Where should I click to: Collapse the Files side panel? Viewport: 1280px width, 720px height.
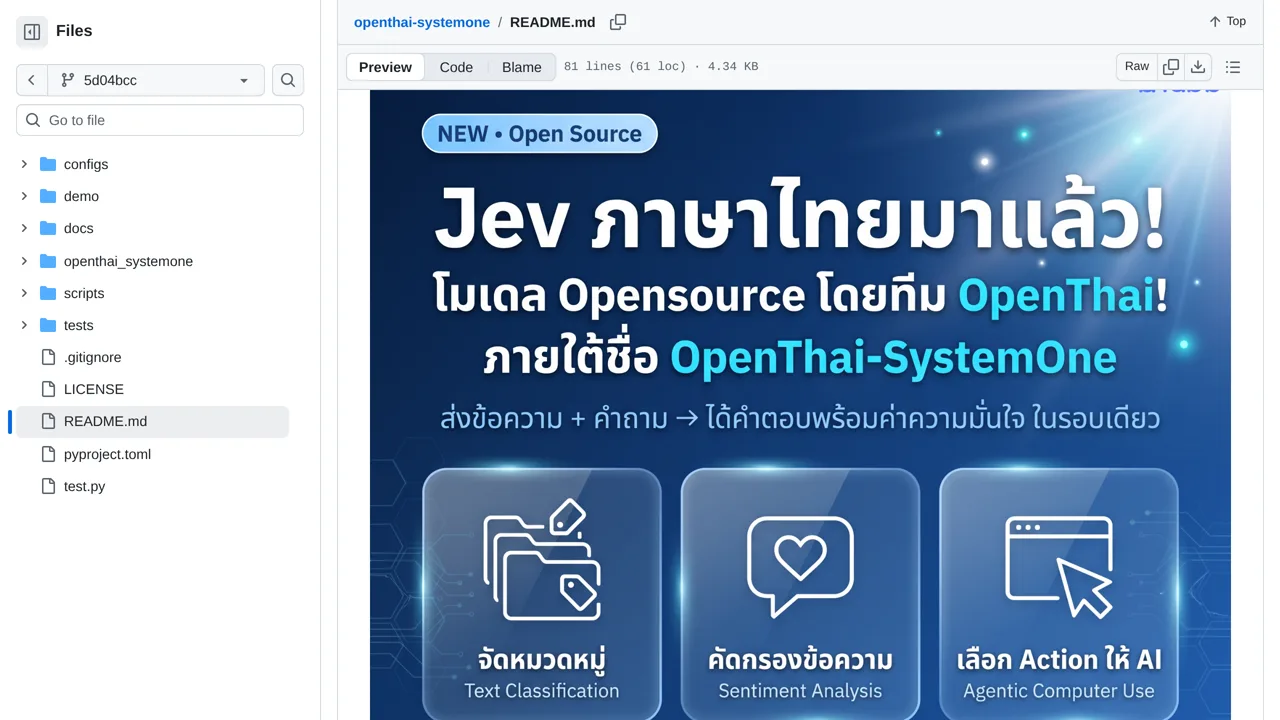[x=32, y=32]
